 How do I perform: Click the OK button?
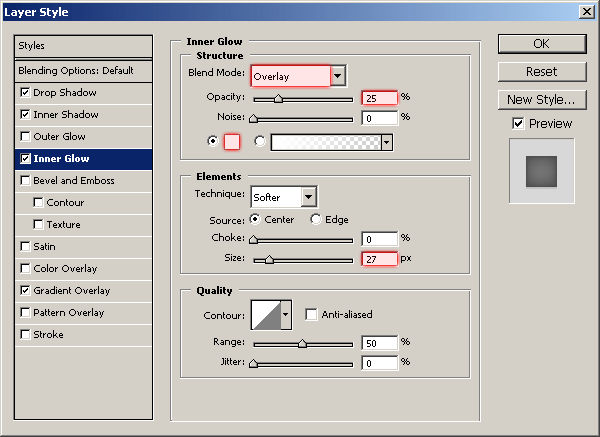(x=541, y=44)
